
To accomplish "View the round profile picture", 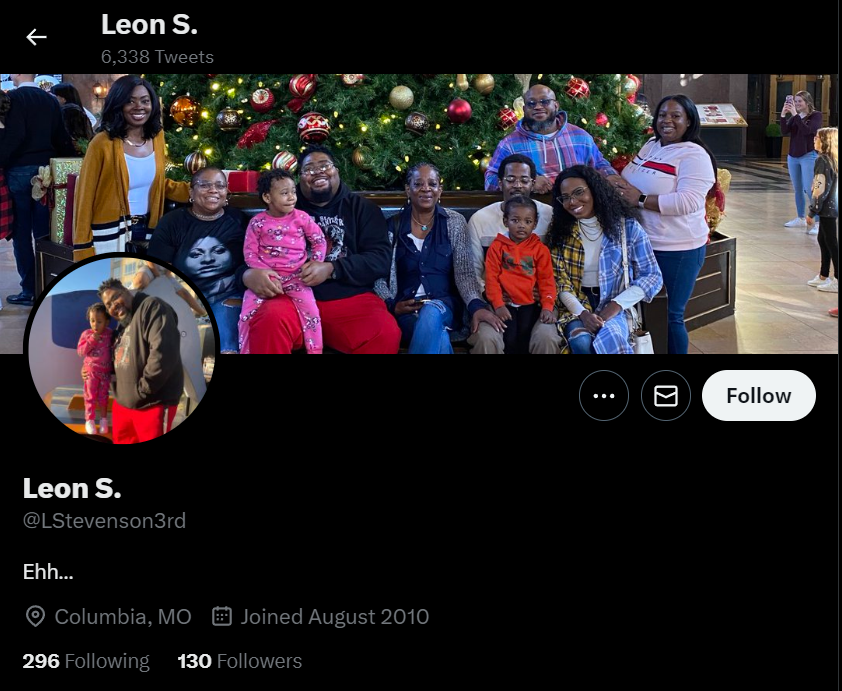I will coord(121,350).
